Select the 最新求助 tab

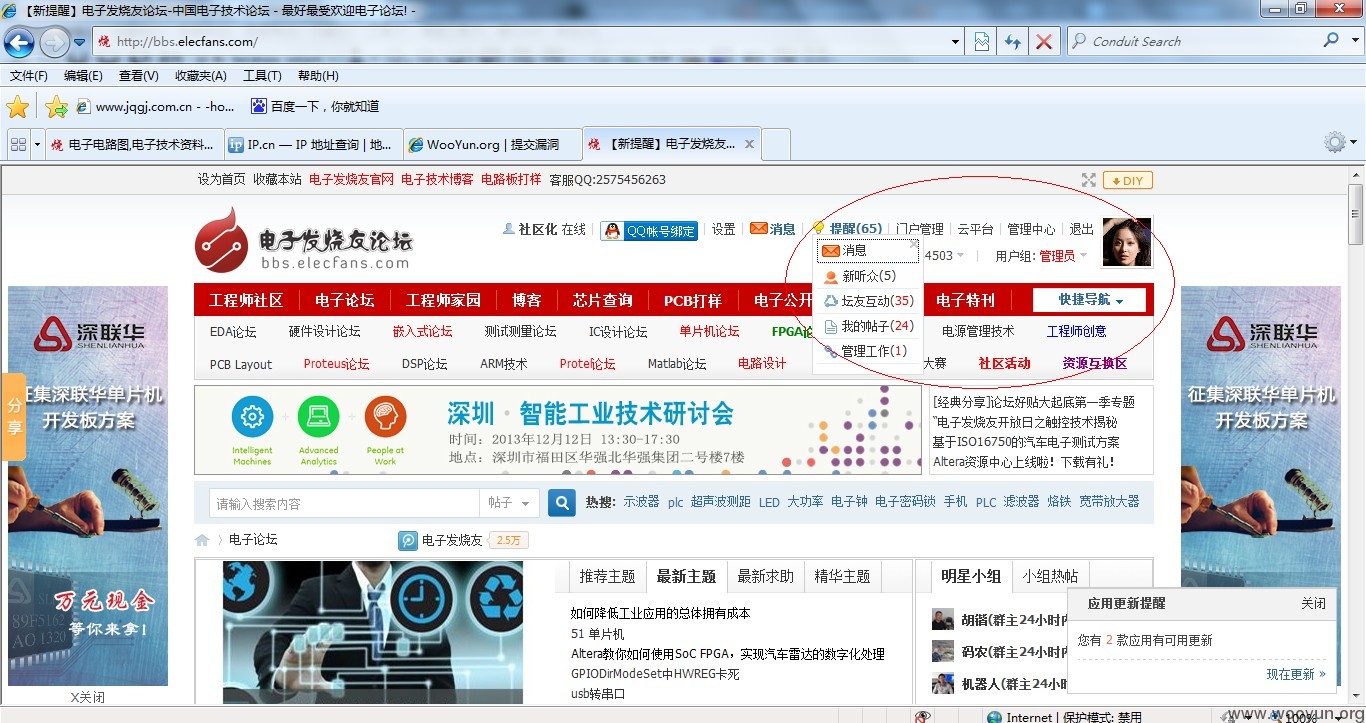[x=765, y=576]
